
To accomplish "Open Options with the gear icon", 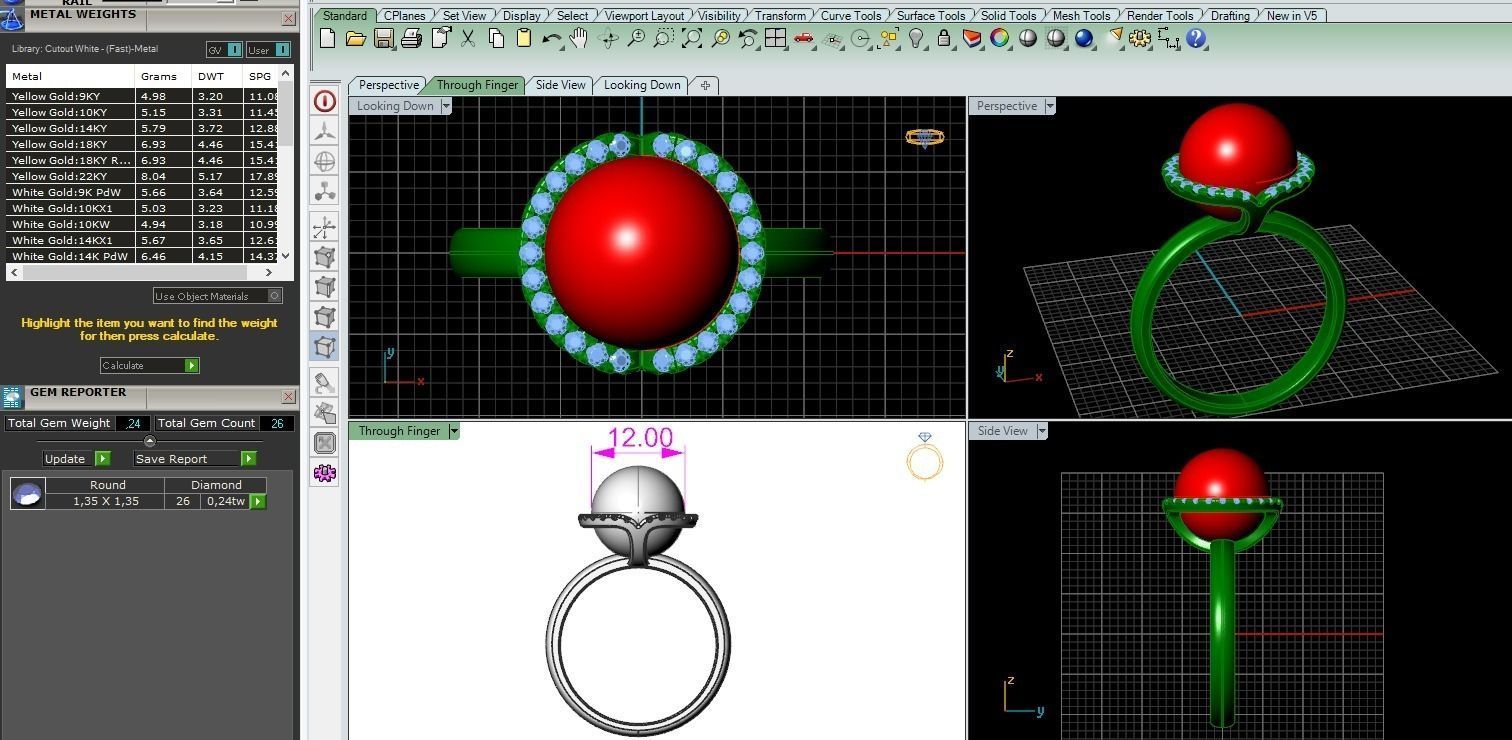I will [x=1140, y=39].
